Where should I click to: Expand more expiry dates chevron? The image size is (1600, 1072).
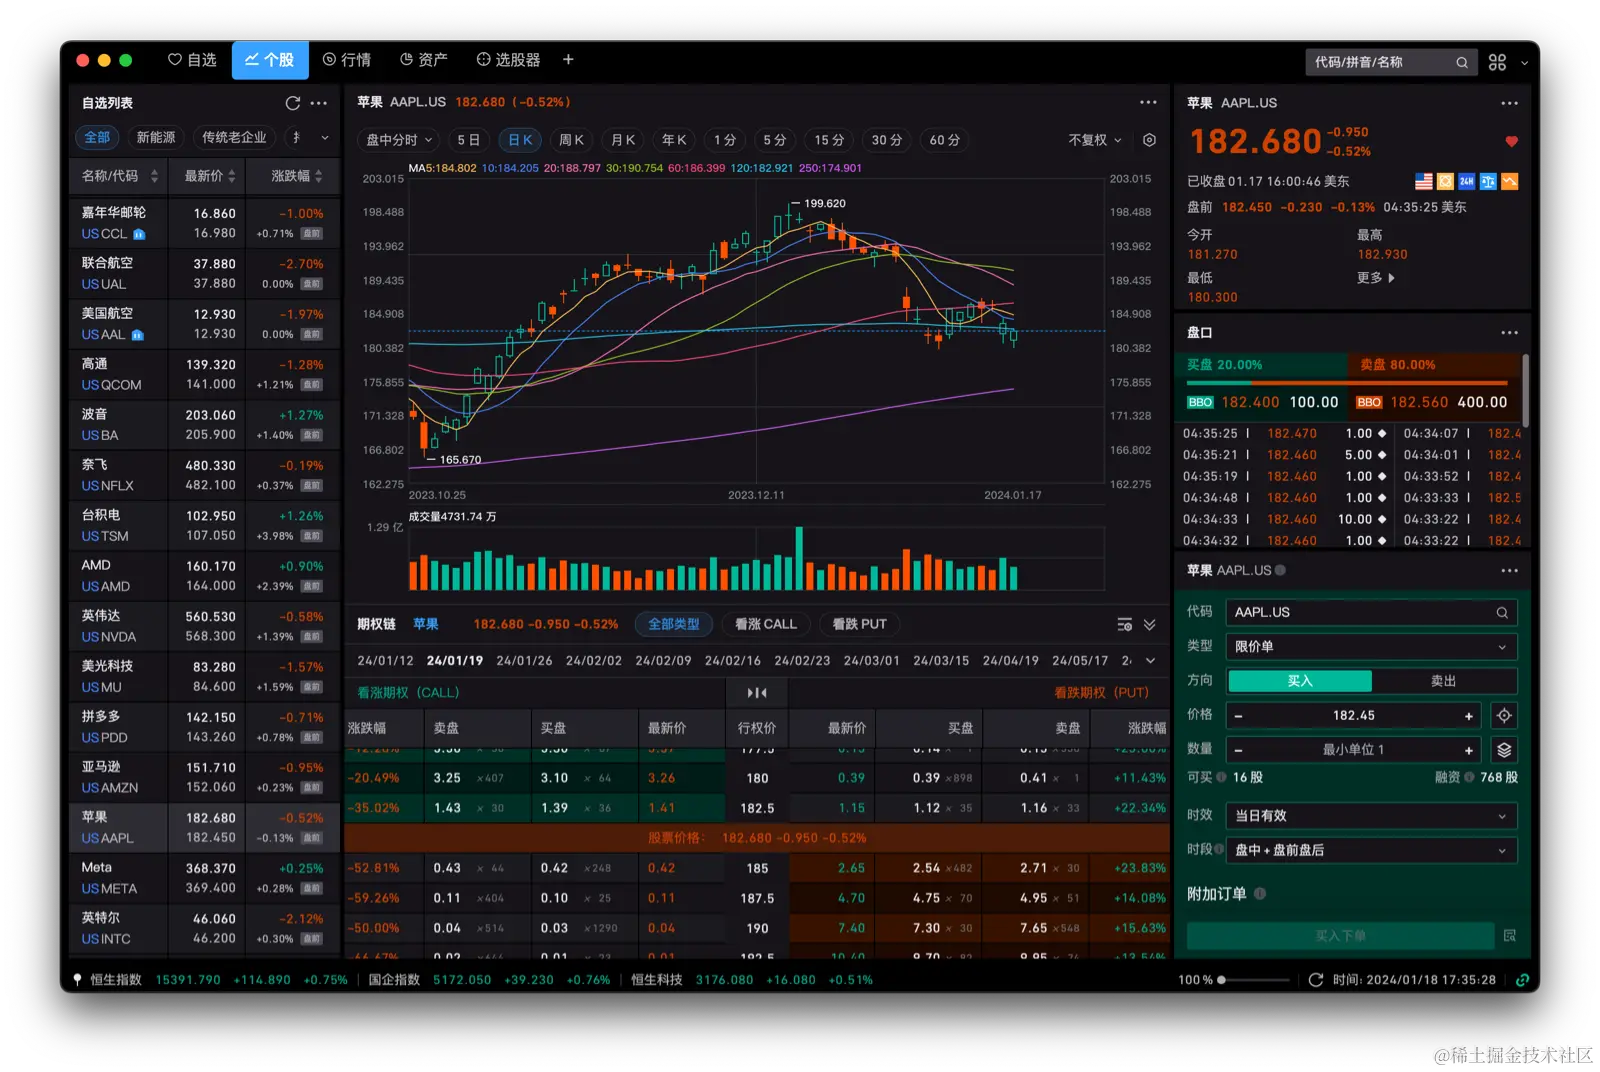(x=1150, y=661)
